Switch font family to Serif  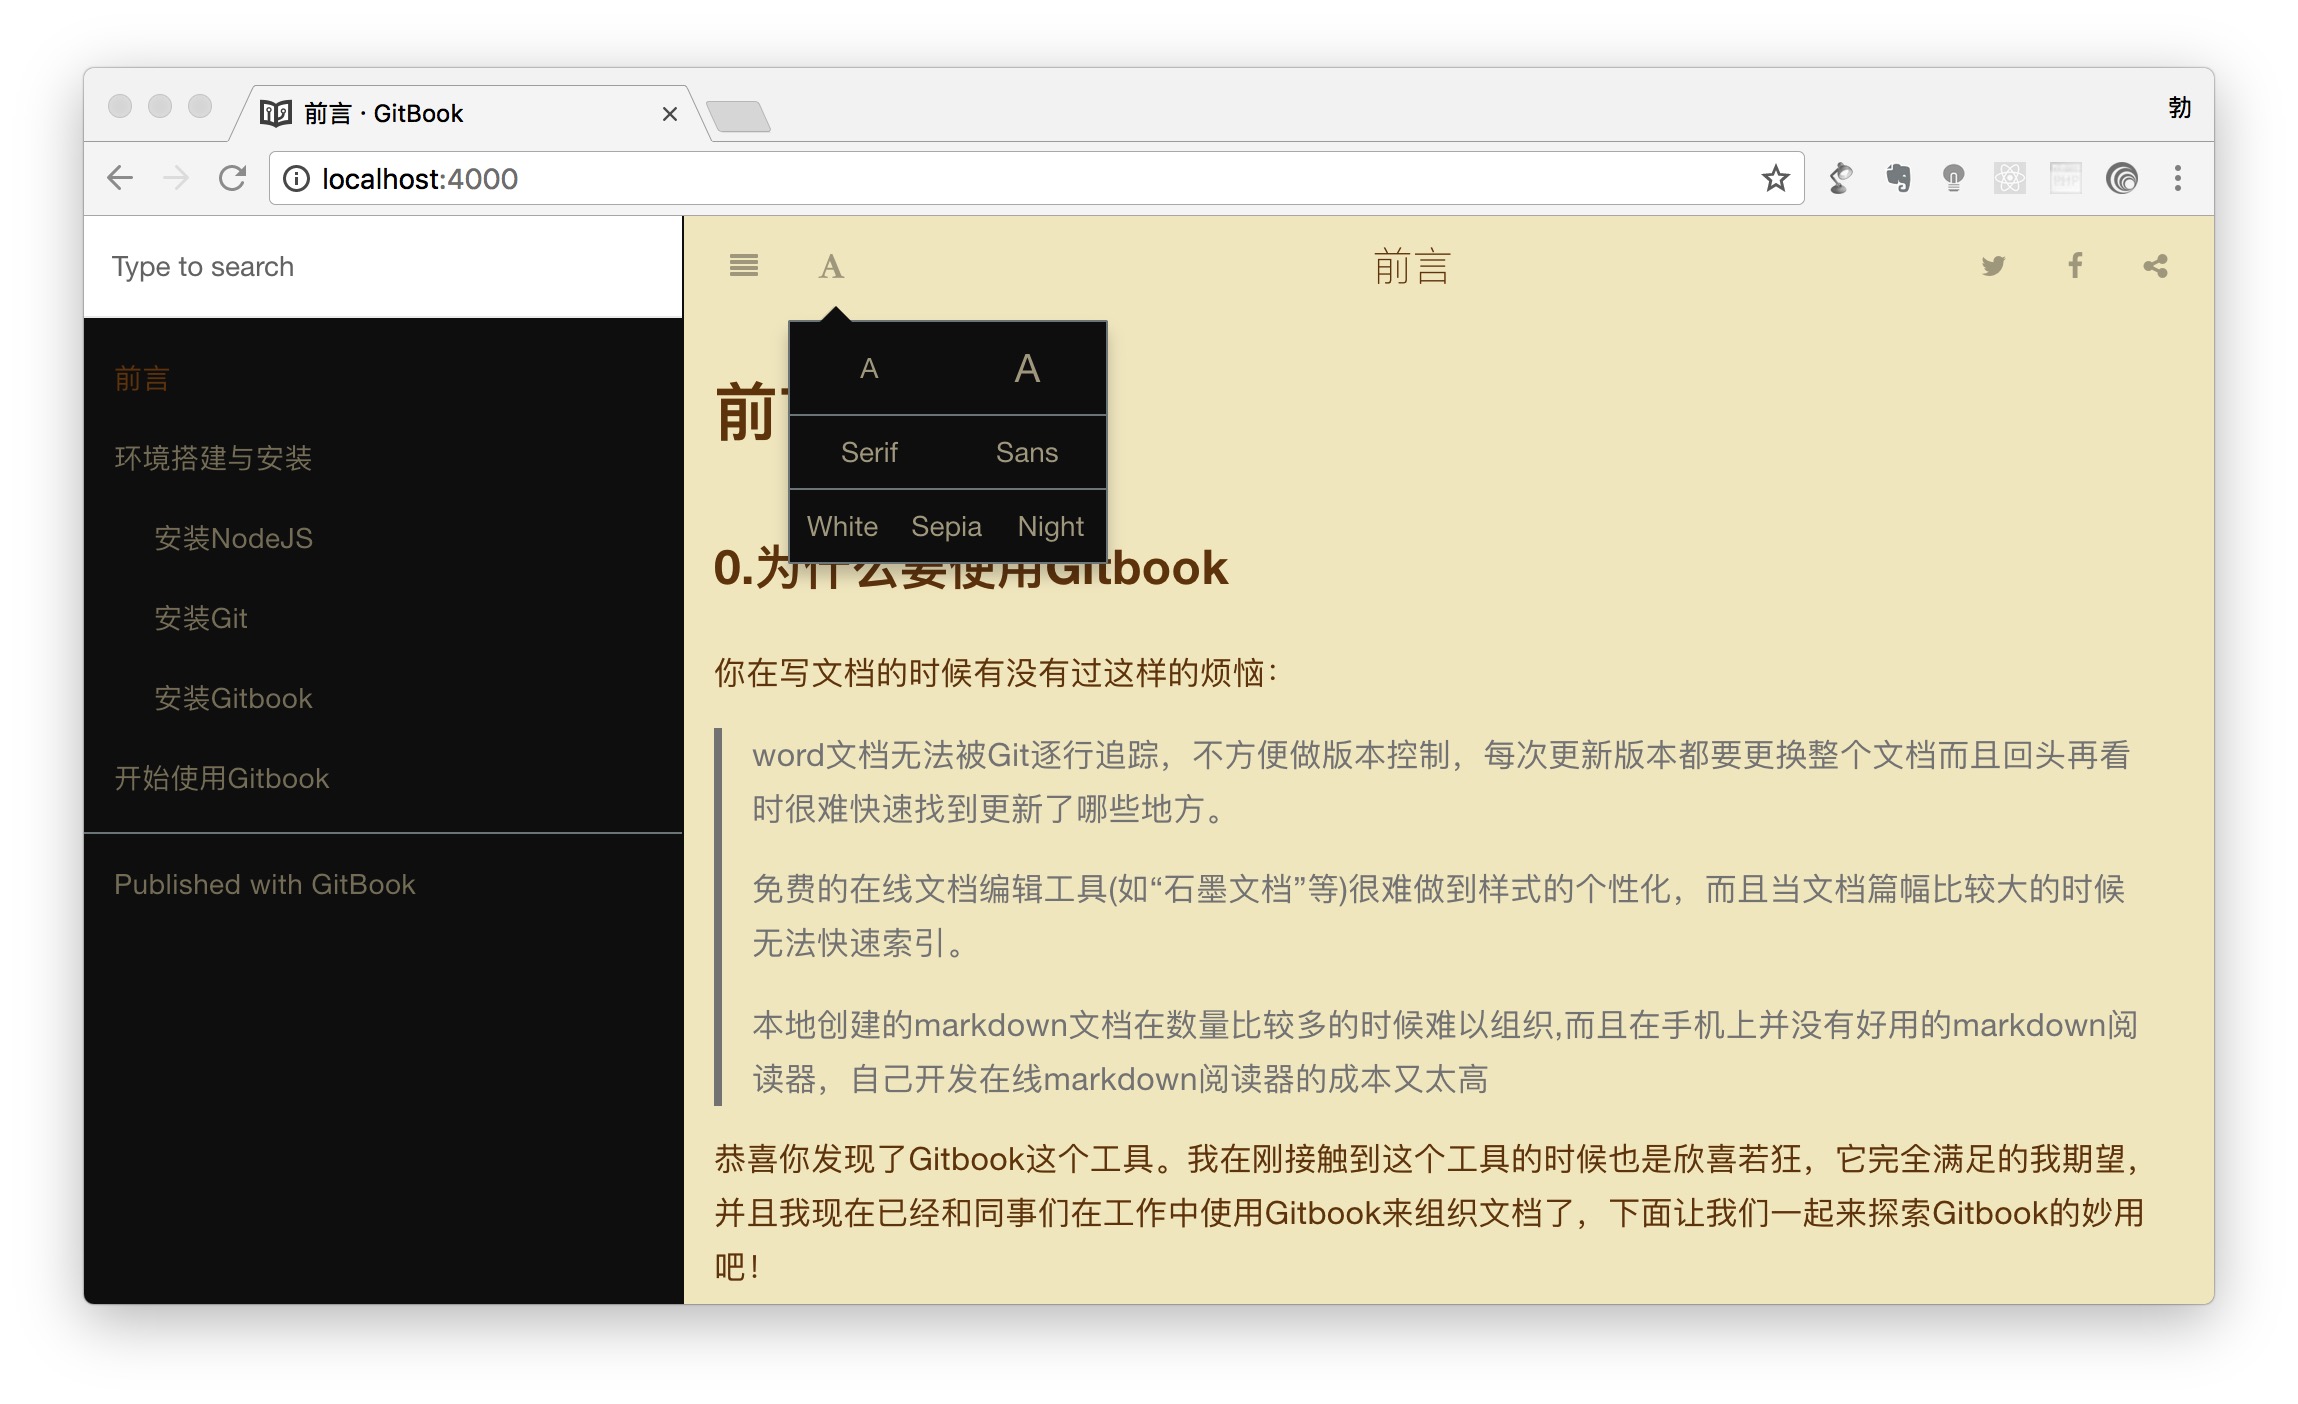pyautogui.click(x=868, y=453)
